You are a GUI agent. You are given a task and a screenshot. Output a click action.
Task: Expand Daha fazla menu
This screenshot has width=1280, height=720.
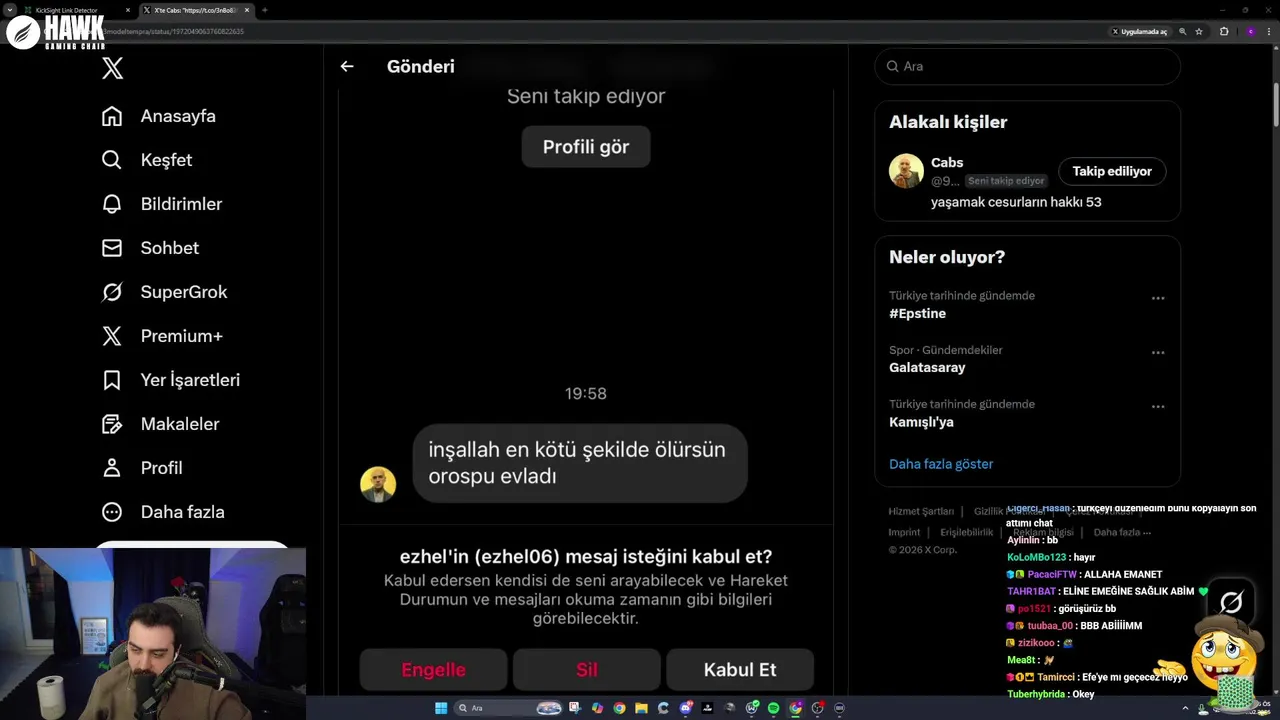[163, 512]
